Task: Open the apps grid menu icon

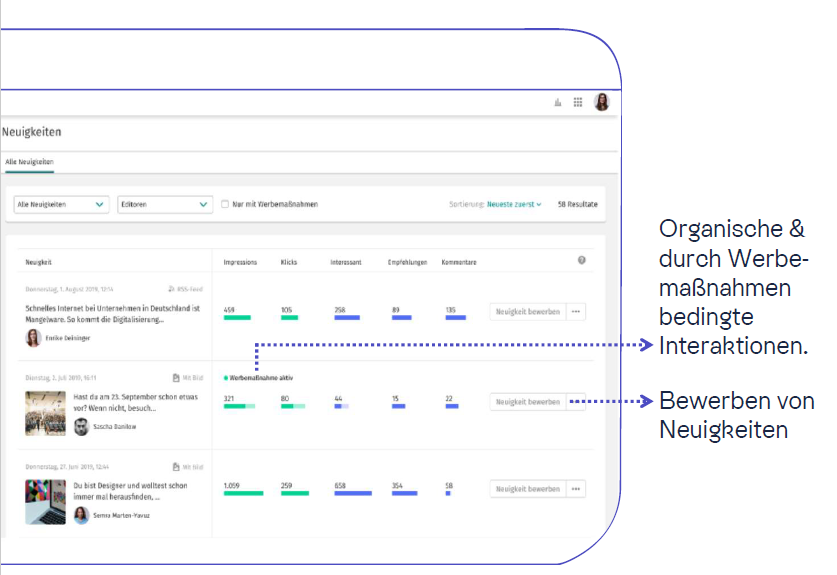Action: pos(578,102)
